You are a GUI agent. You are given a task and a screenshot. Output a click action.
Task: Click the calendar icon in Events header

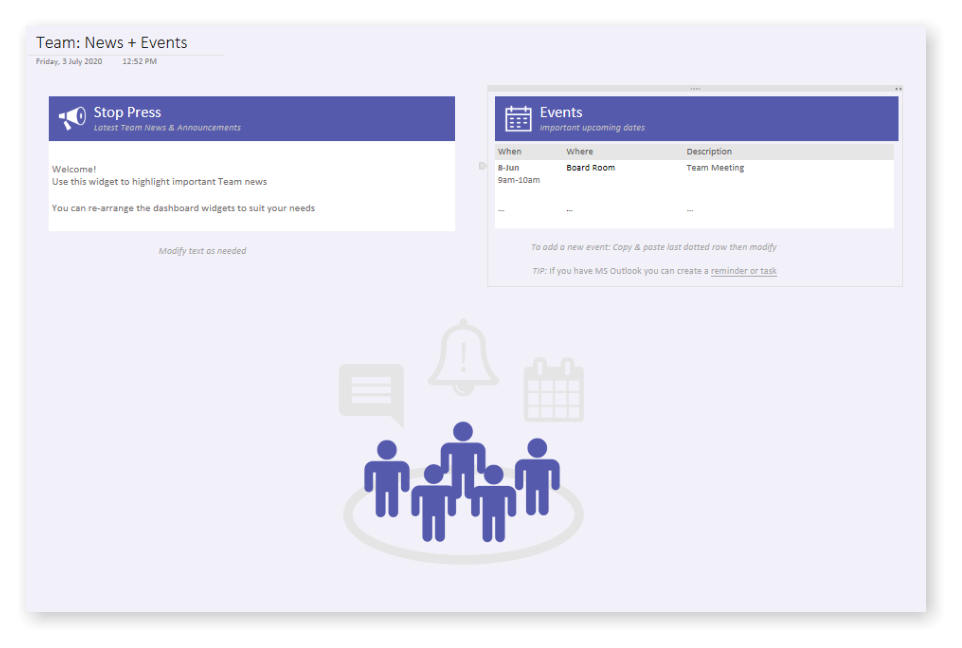click(x=518, y=118)
